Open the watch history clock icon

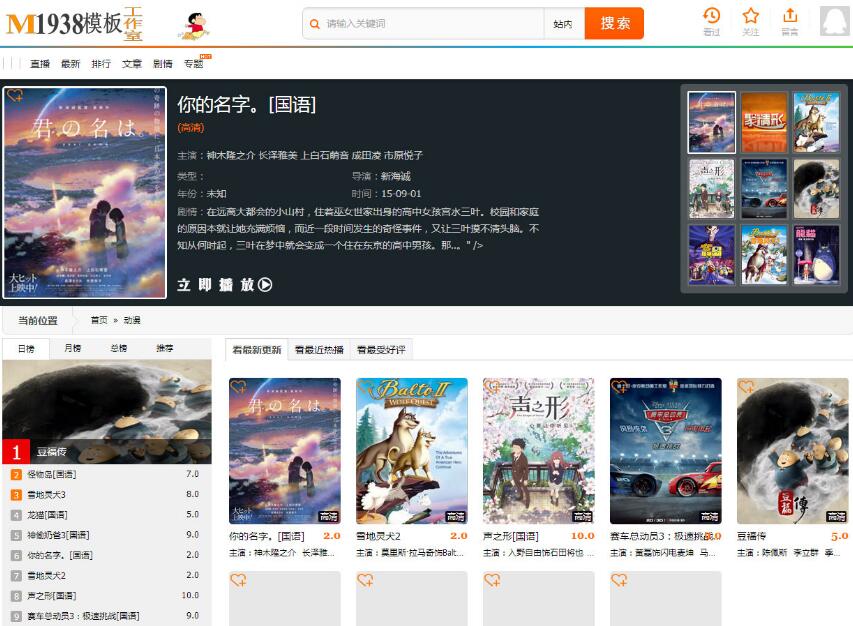[x=711, y=16]
